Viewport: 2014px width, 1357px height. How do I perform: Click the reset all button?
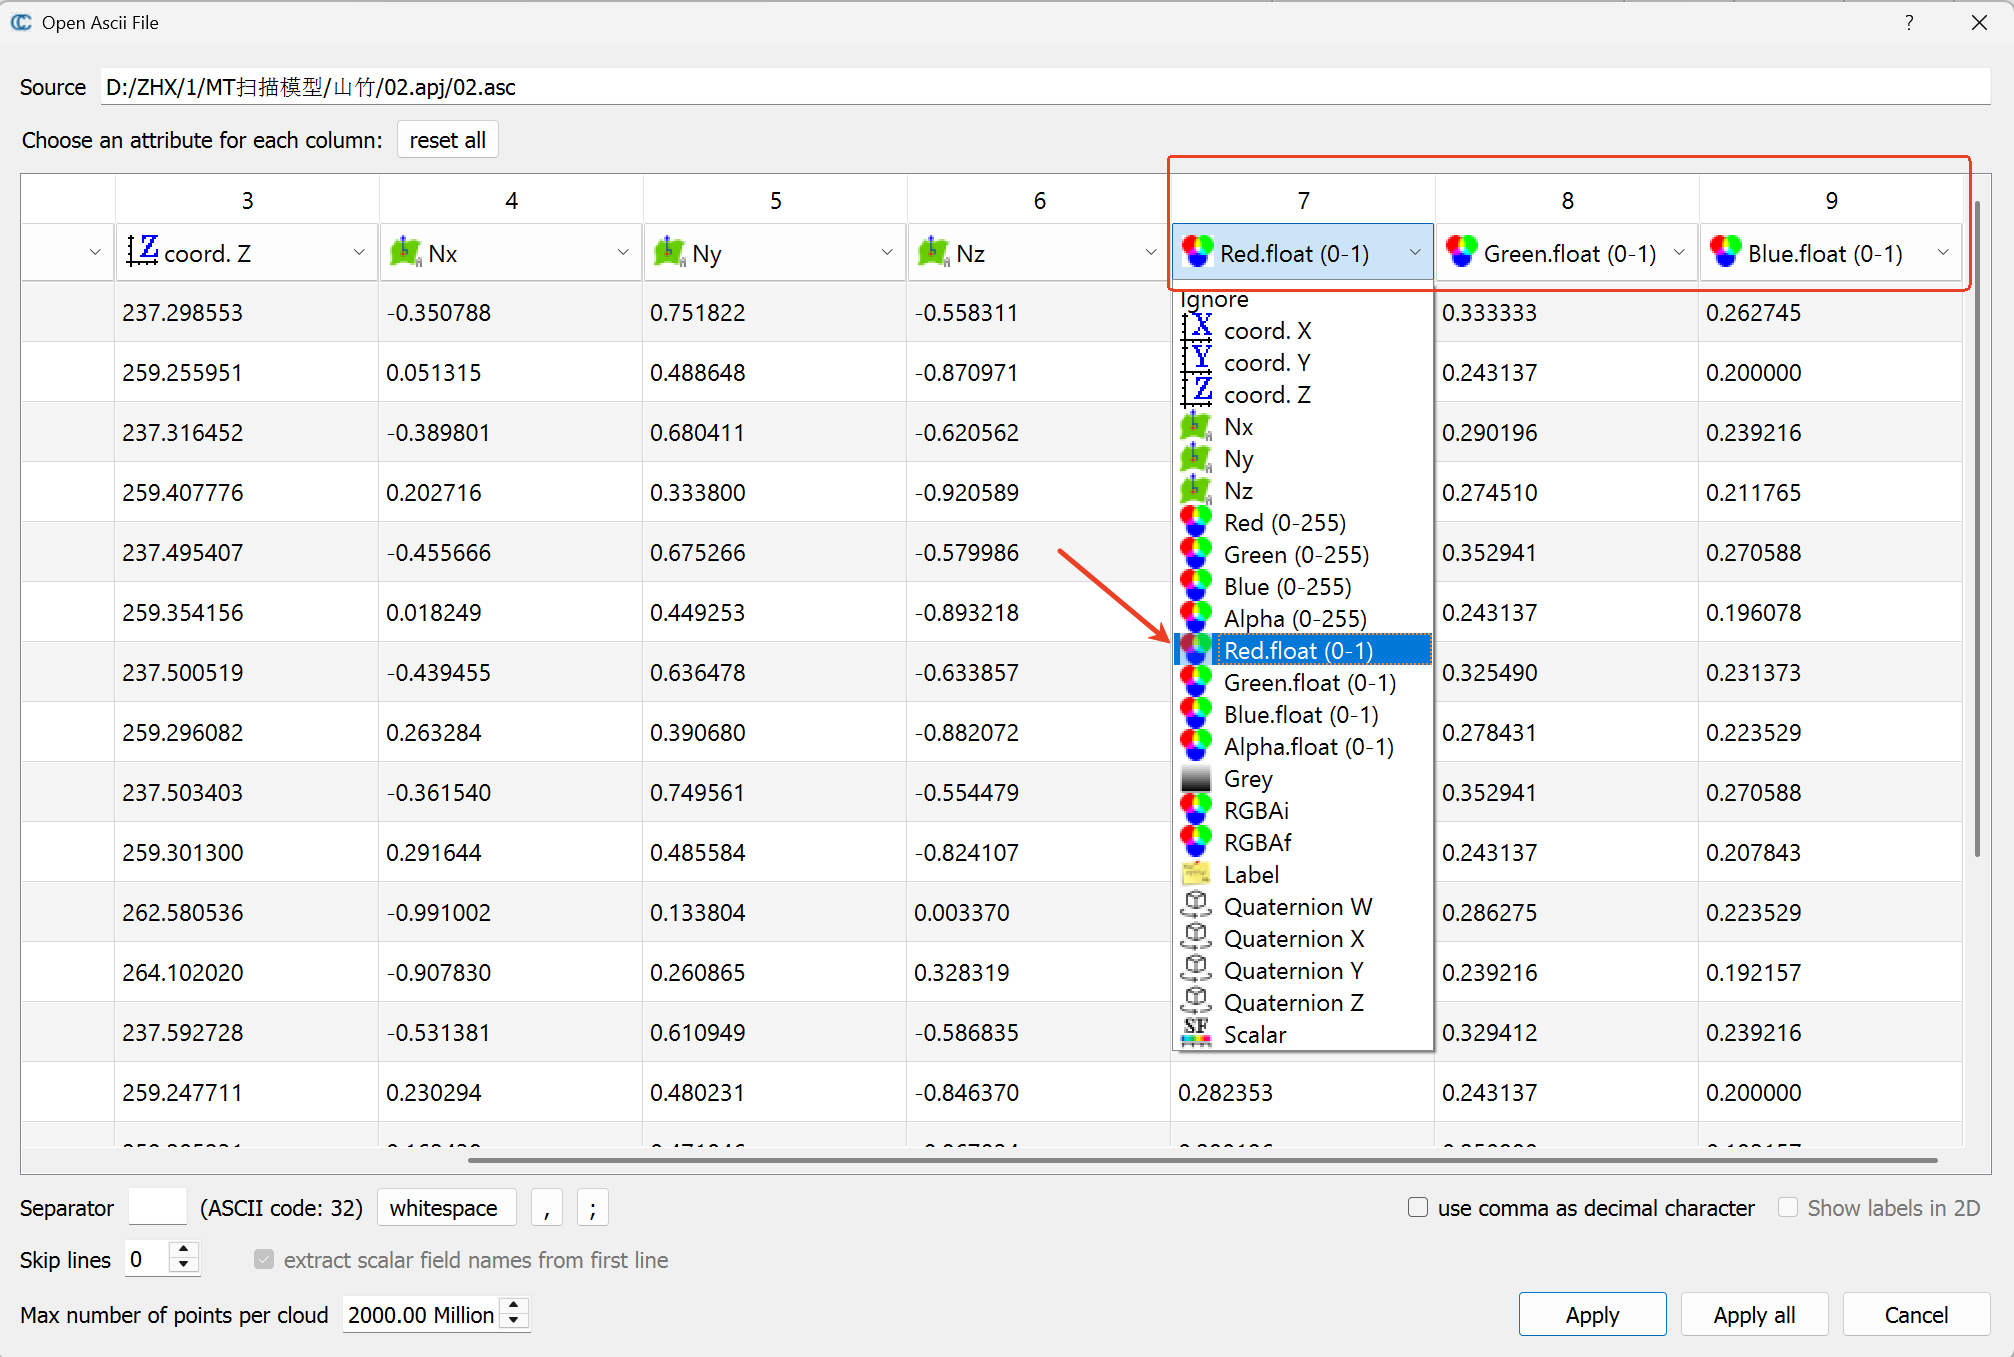(x=447, y=139)
